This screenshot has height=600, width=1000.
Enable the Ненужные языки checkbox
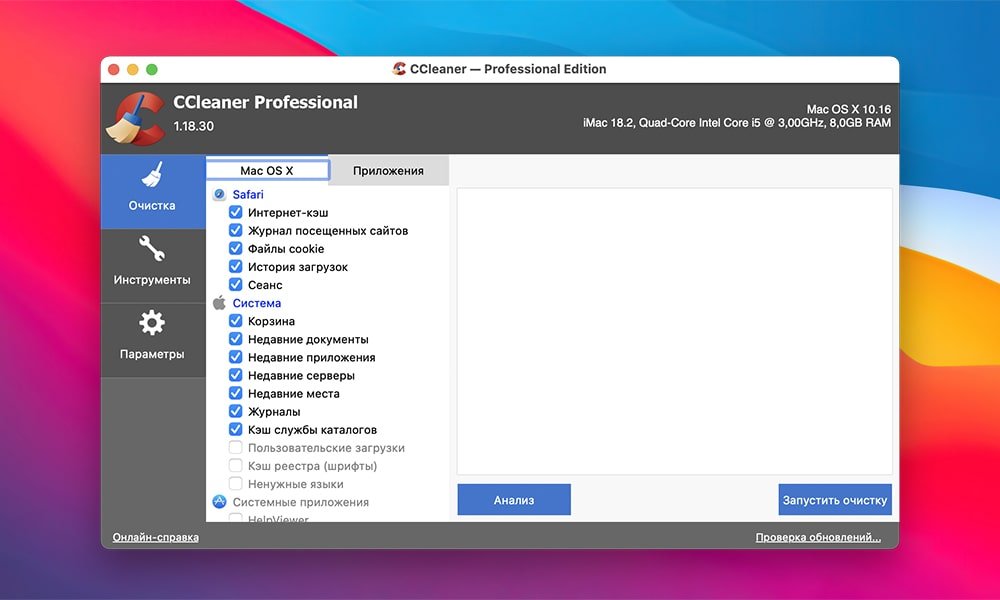pyautogui.click(x=235, y=484)
